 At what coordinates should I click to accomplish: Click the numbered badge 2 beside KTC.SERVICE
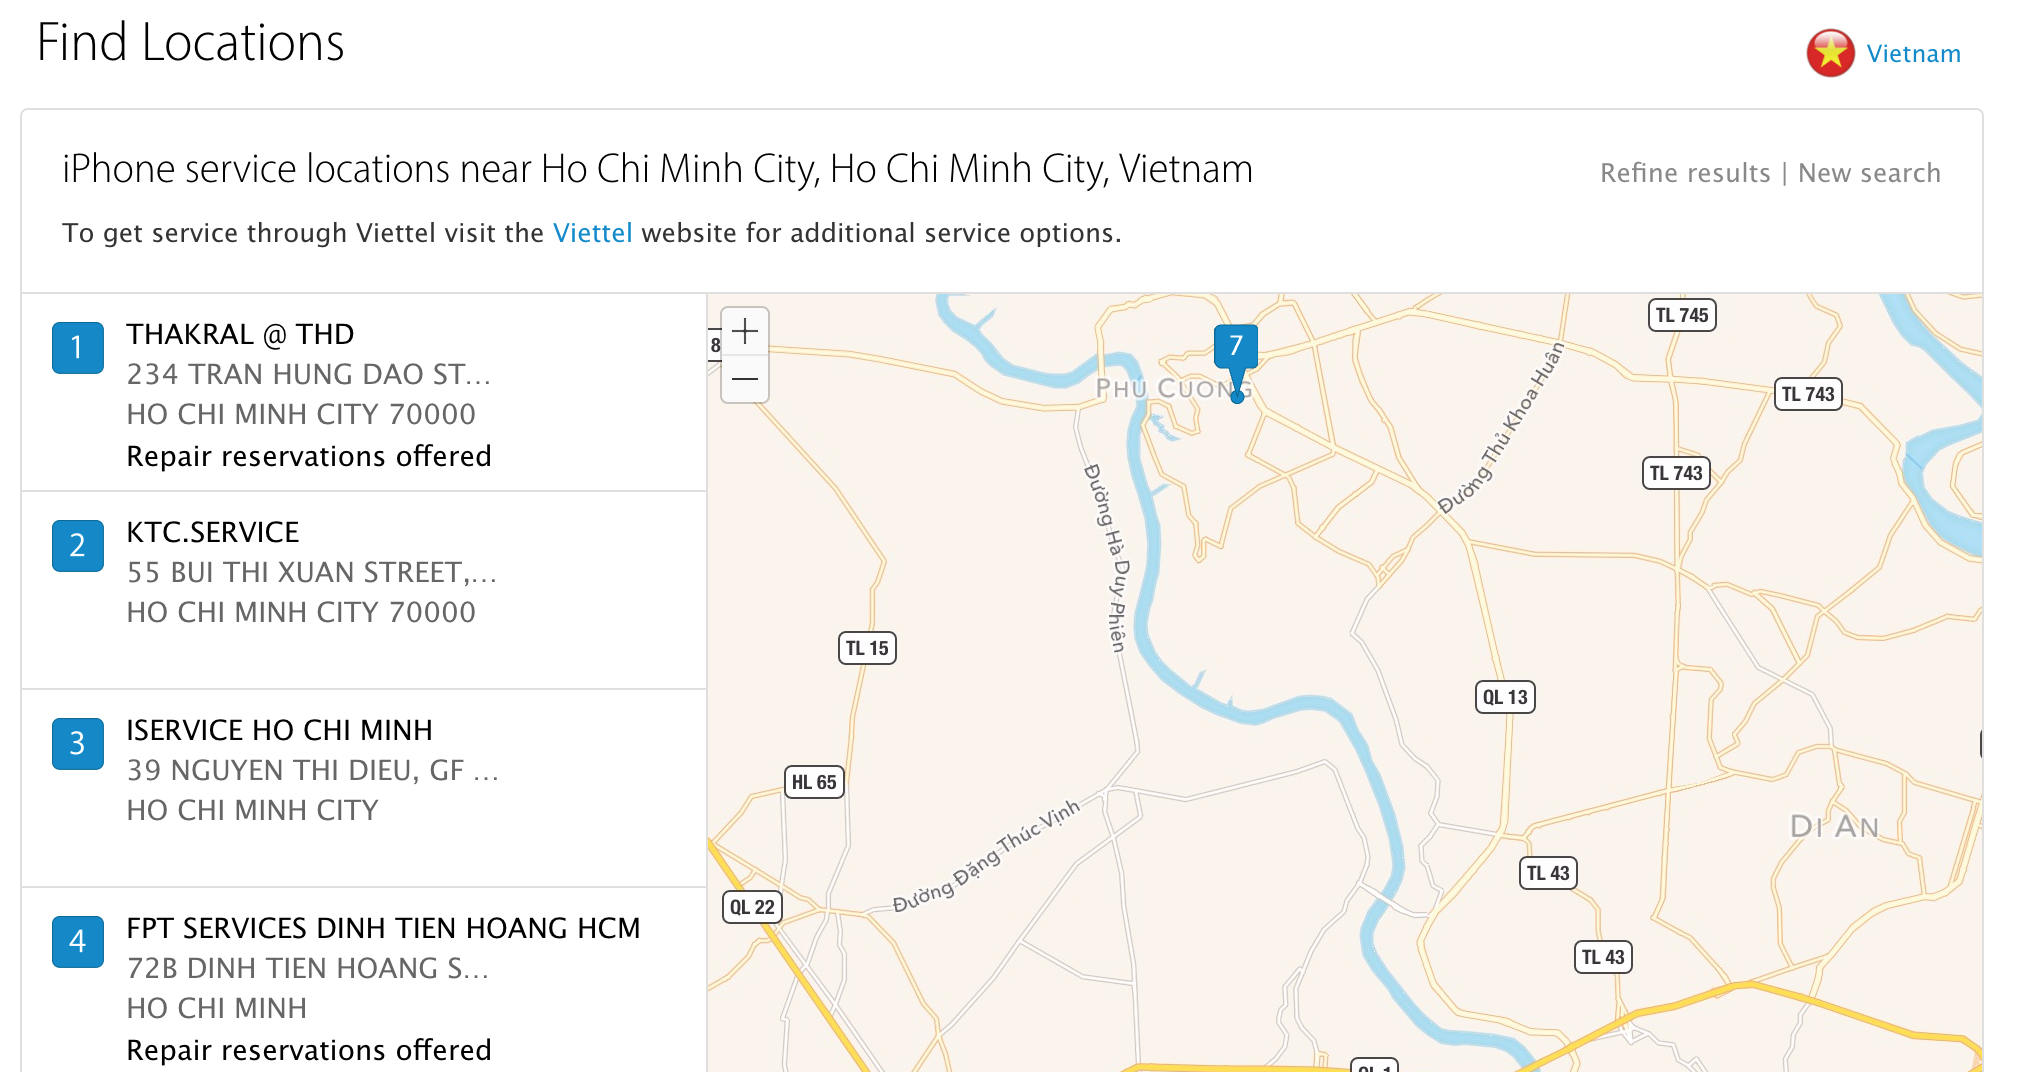(77, 546)
